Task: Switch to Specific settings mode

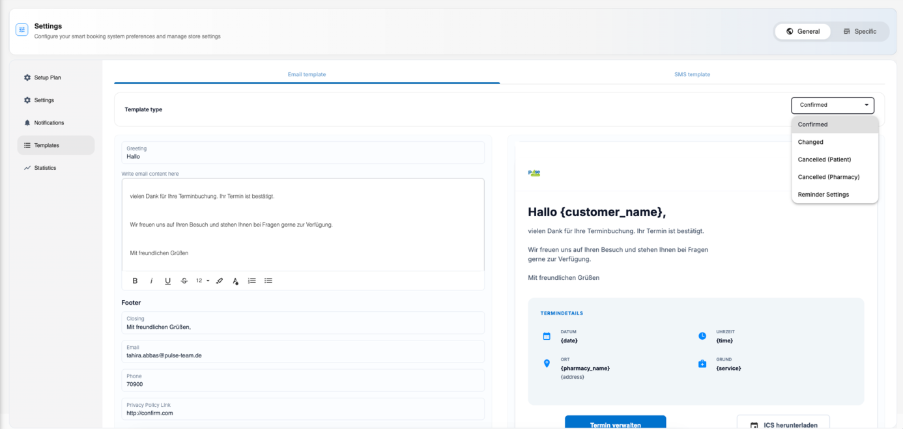Action: point(860,32)
